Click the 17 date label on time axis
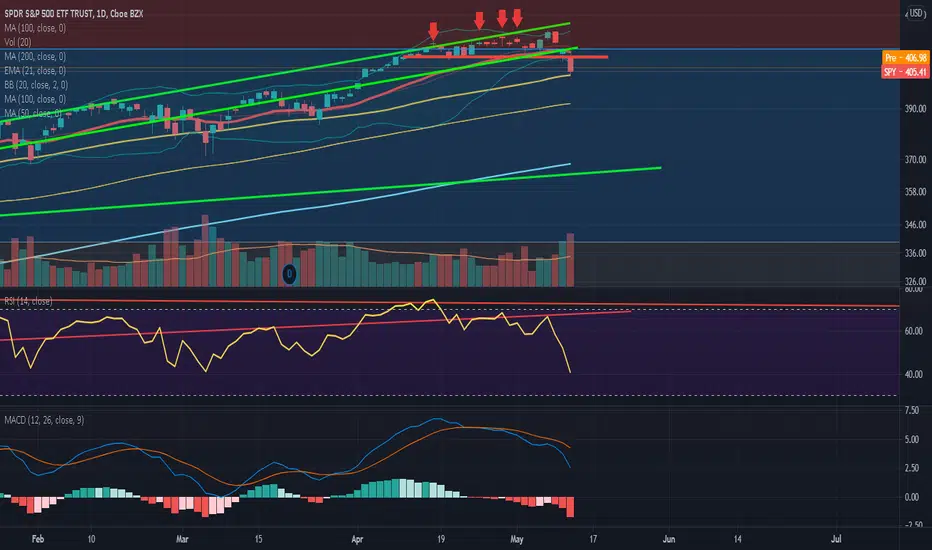Screen dimensions: 932x550 [x=593, y=539]
